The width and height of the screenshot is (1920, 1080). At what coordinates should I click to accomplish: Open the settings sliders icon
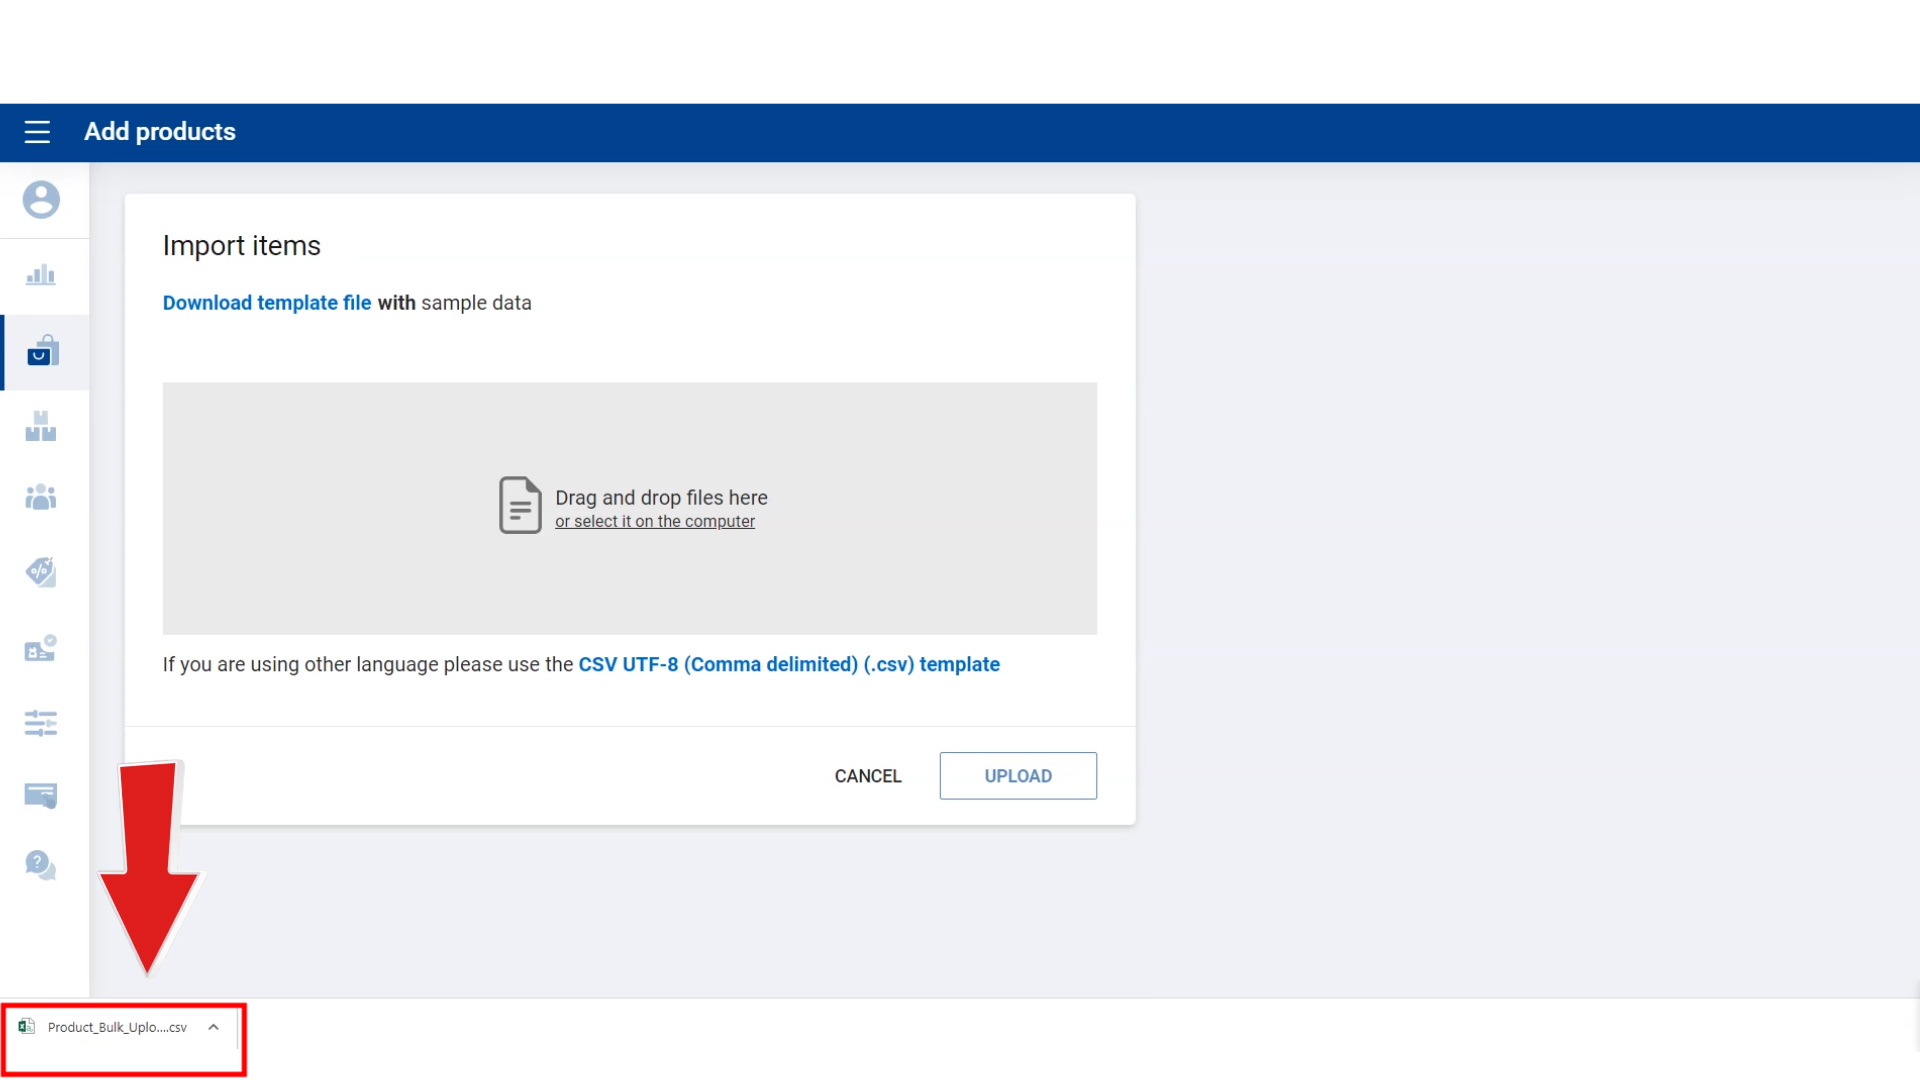coord(41,723)
